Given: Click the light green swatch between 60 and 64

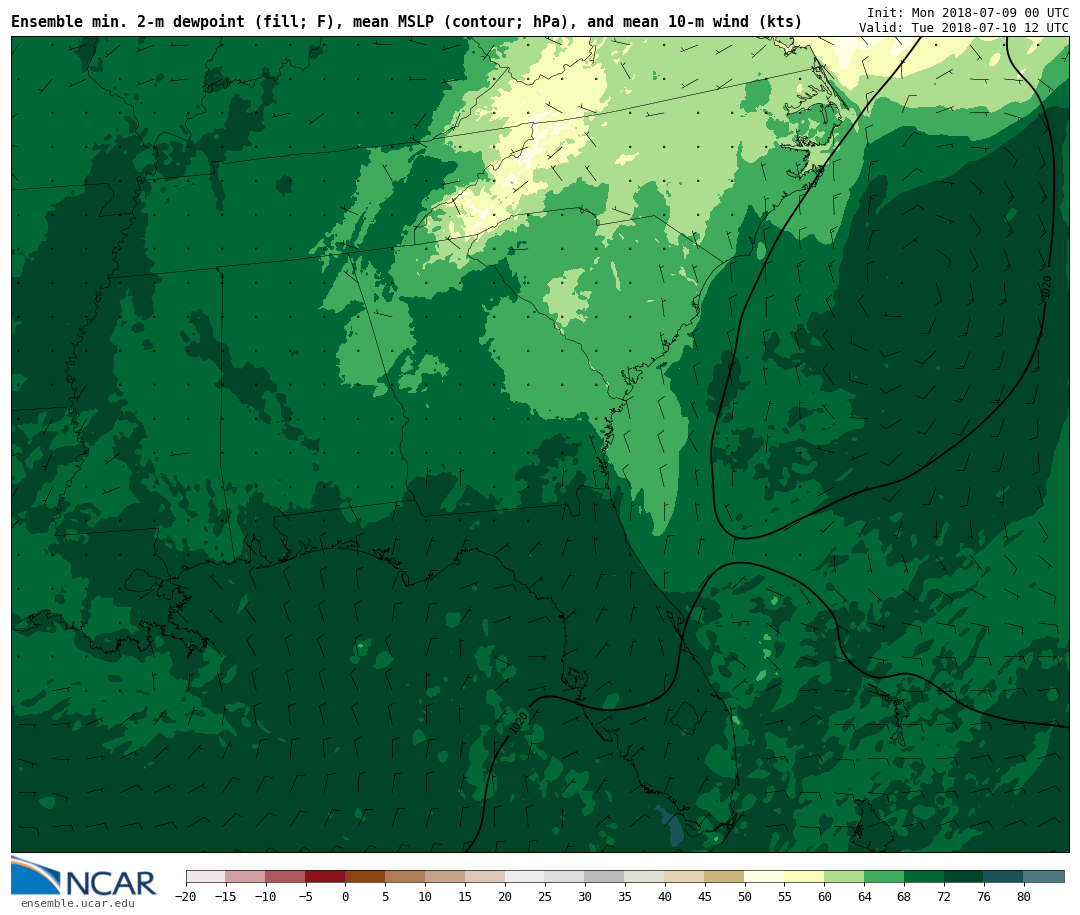Looking at the screenshot, I should pyautogui.click(x=845, y=877).
